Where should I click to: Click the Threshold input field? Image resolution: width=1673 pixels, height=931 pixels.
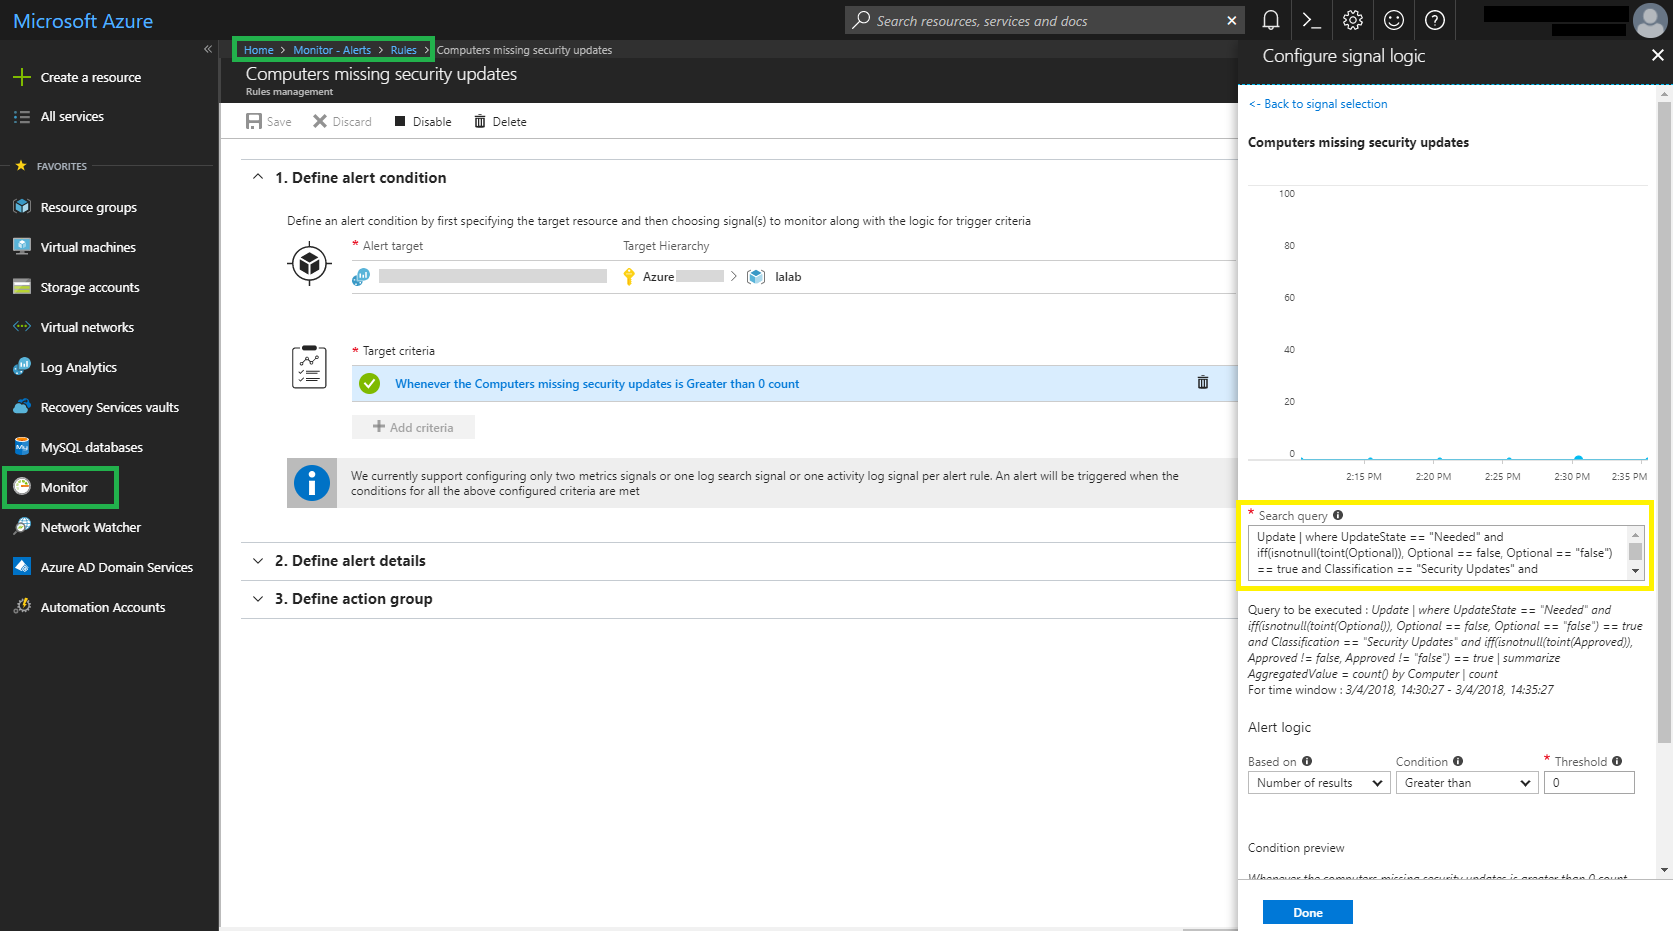pyautogui.click(x=1589, y=783)
